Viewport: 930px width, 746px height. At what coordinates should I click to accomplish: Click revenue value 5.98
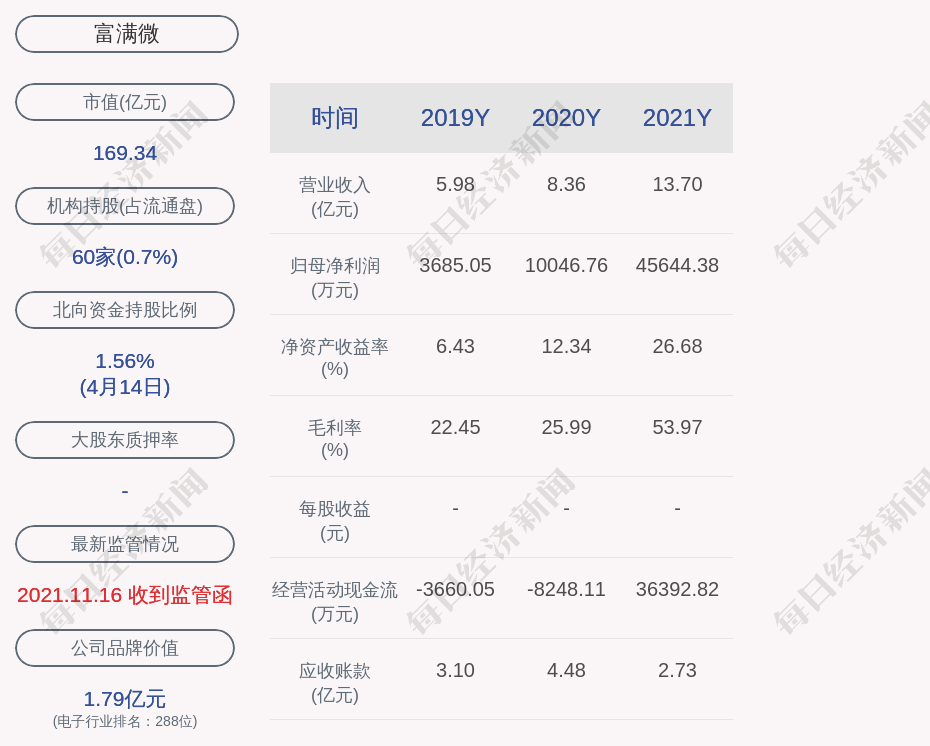click(x=456, y=184)
